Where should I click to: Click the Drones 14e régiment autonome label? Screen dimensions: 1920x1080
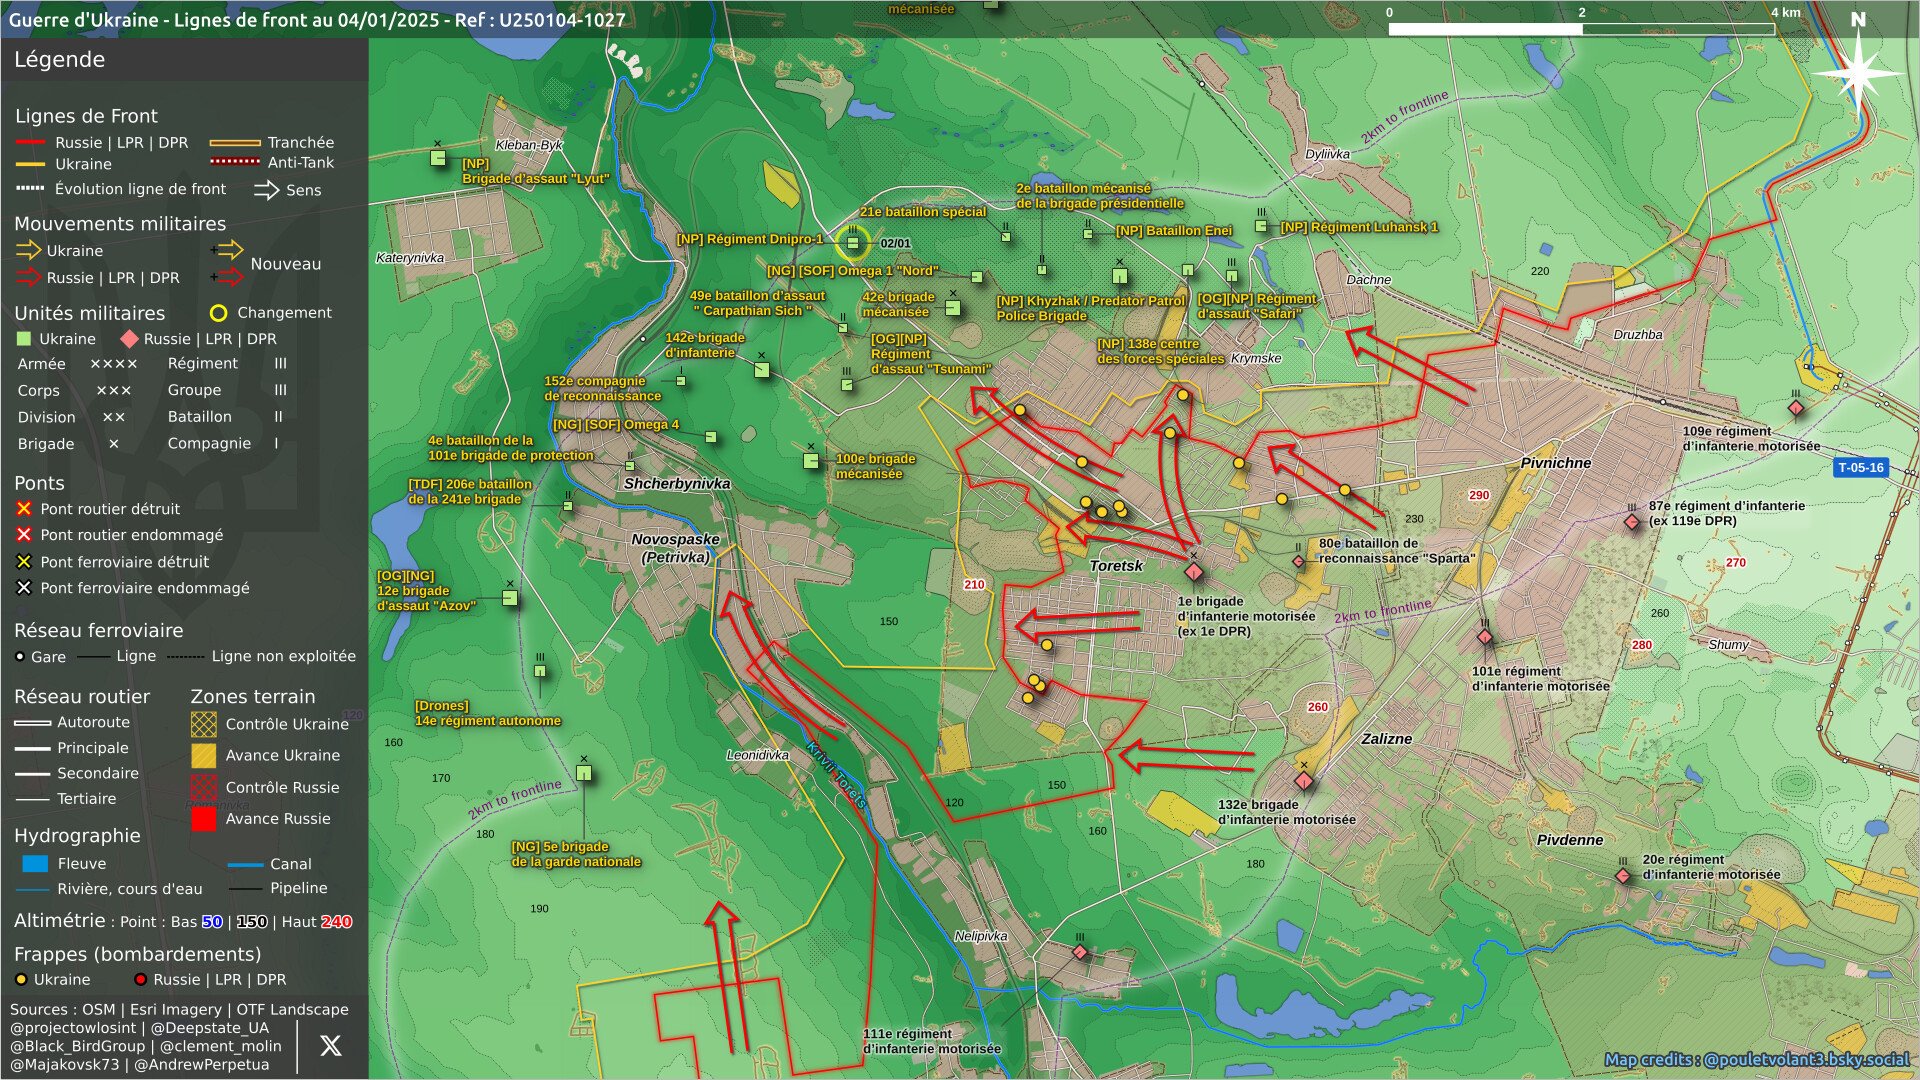(487, 713)
